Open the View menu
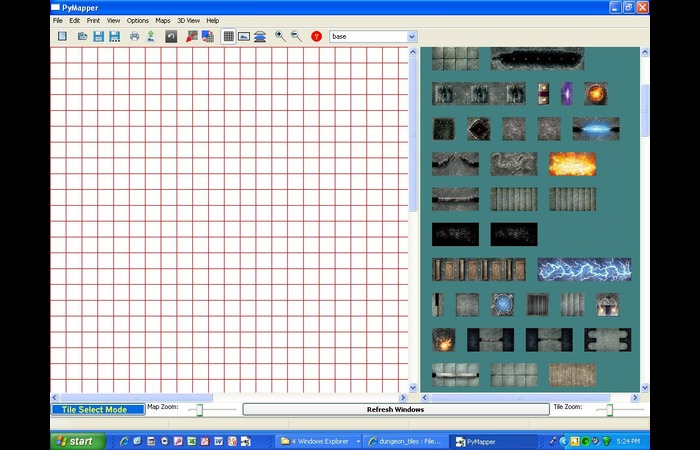Viewport: 700px width, 450px height. click(x=113, y=21)
